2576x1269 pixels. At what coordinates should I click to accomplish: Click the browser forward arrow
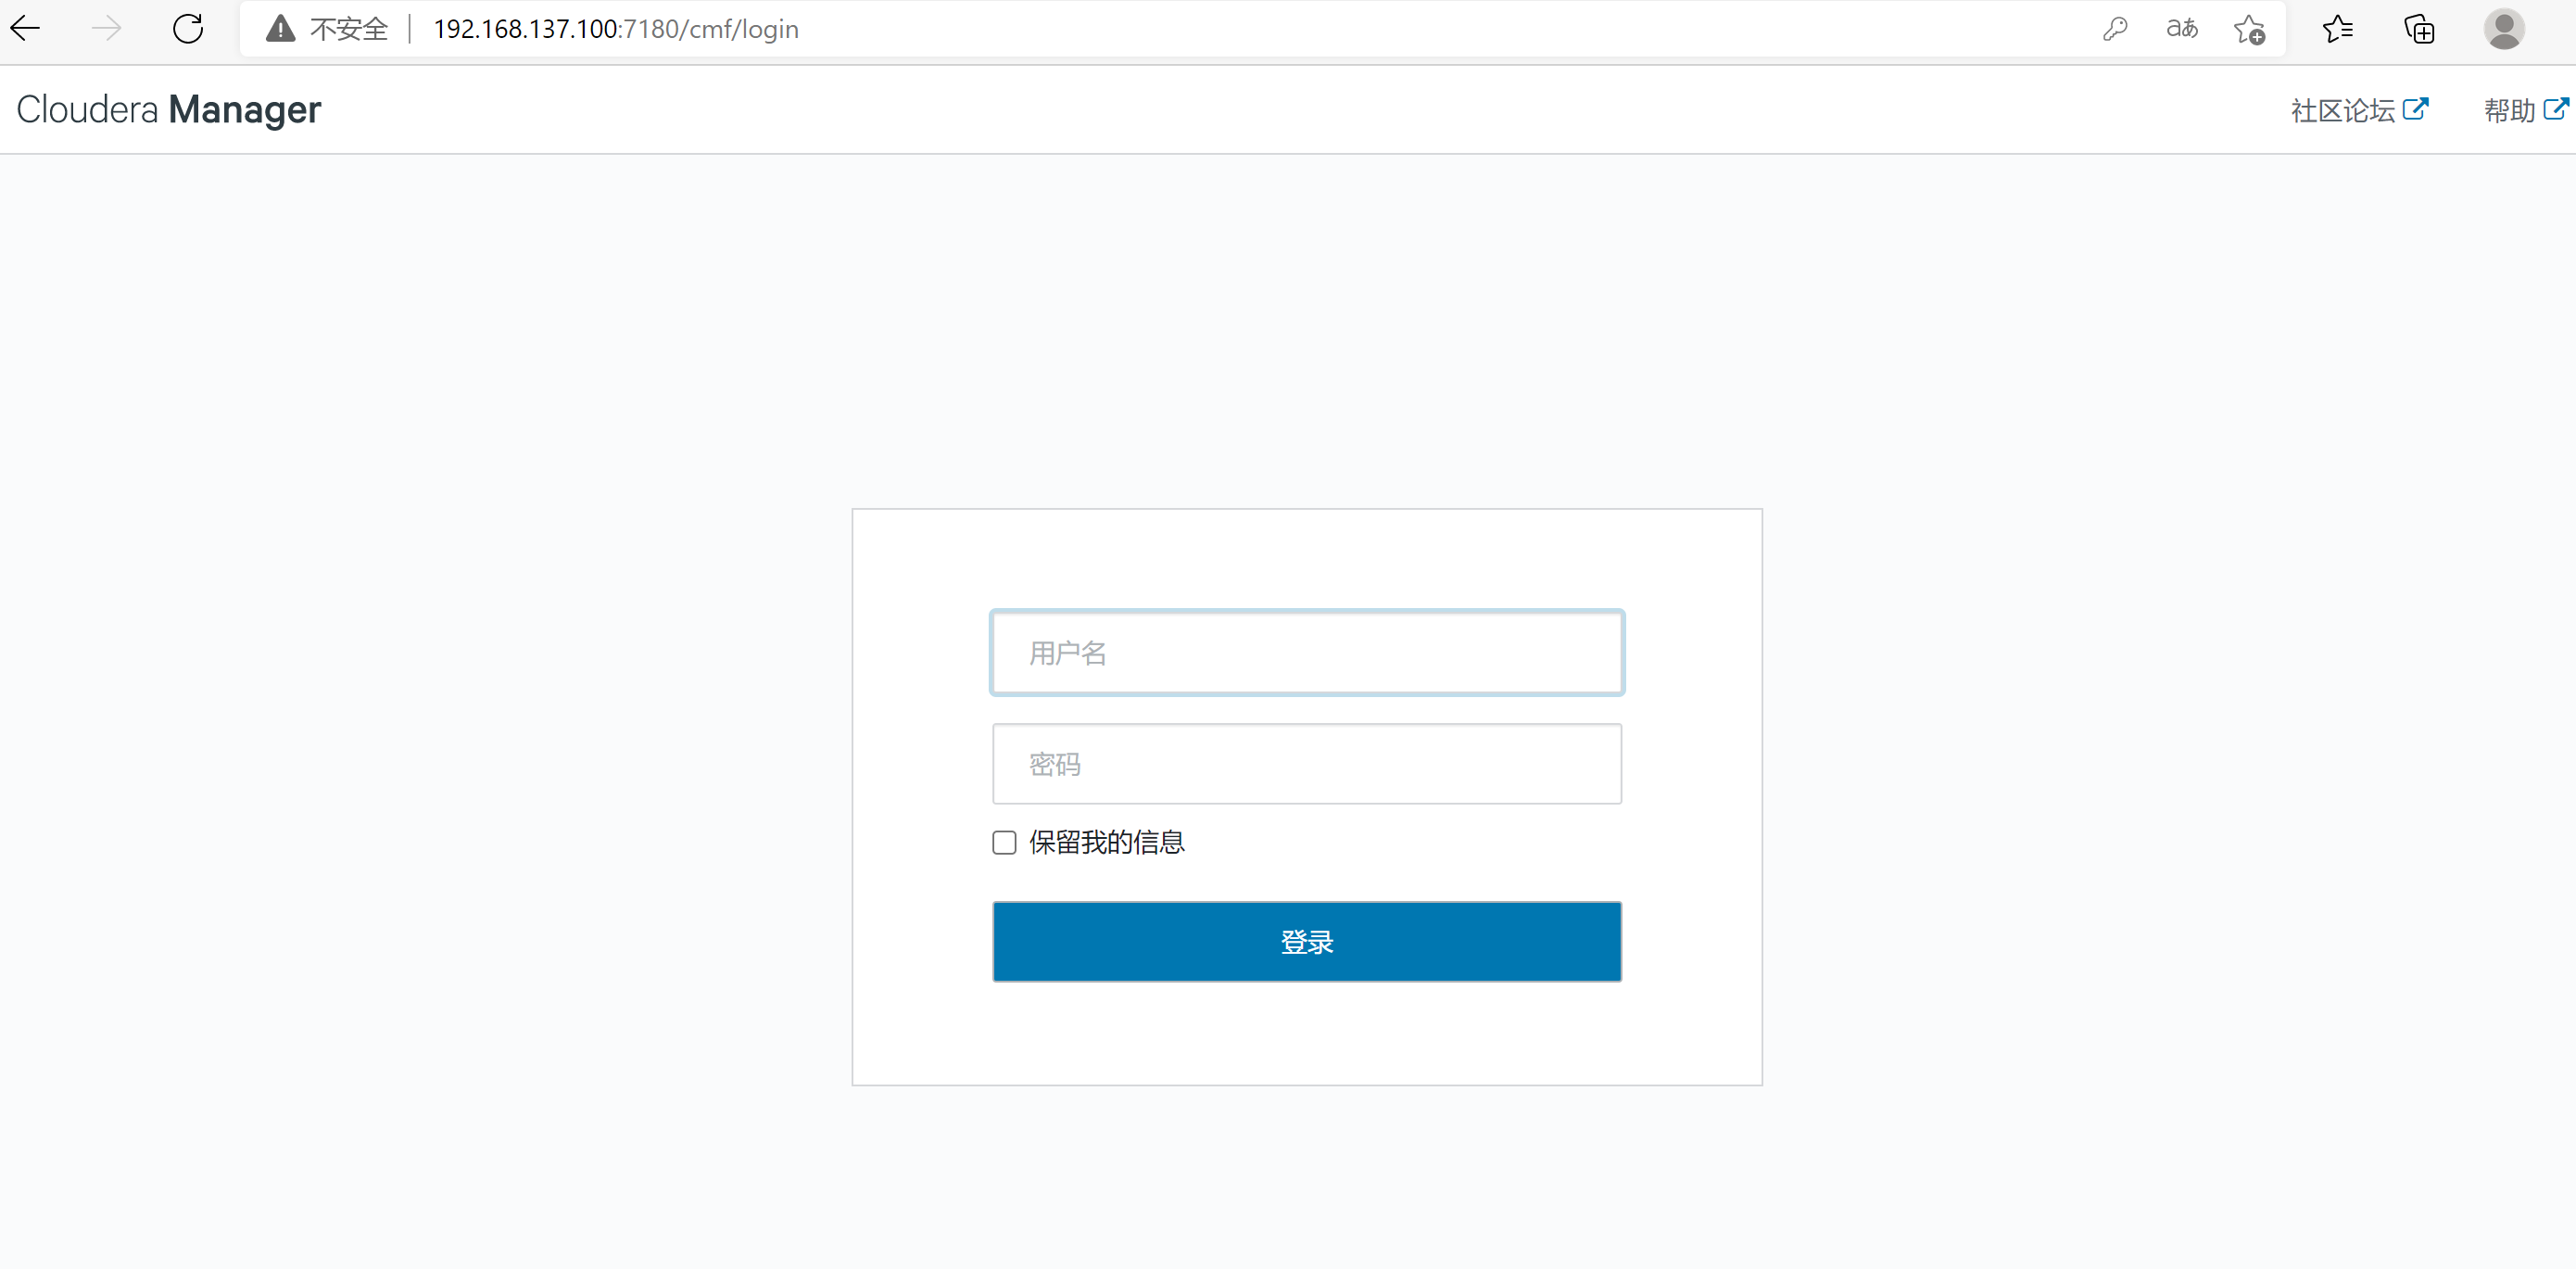(x=106, y=29)
